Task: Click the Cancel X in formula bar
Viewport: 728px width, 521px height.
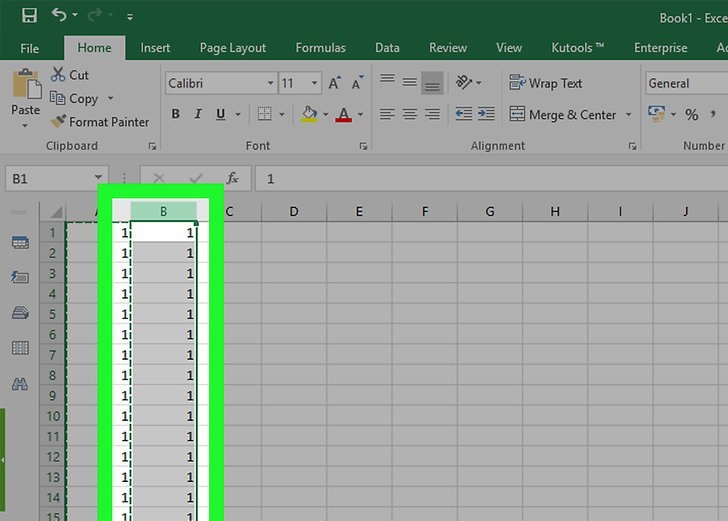Action: (x=159, y=178)
